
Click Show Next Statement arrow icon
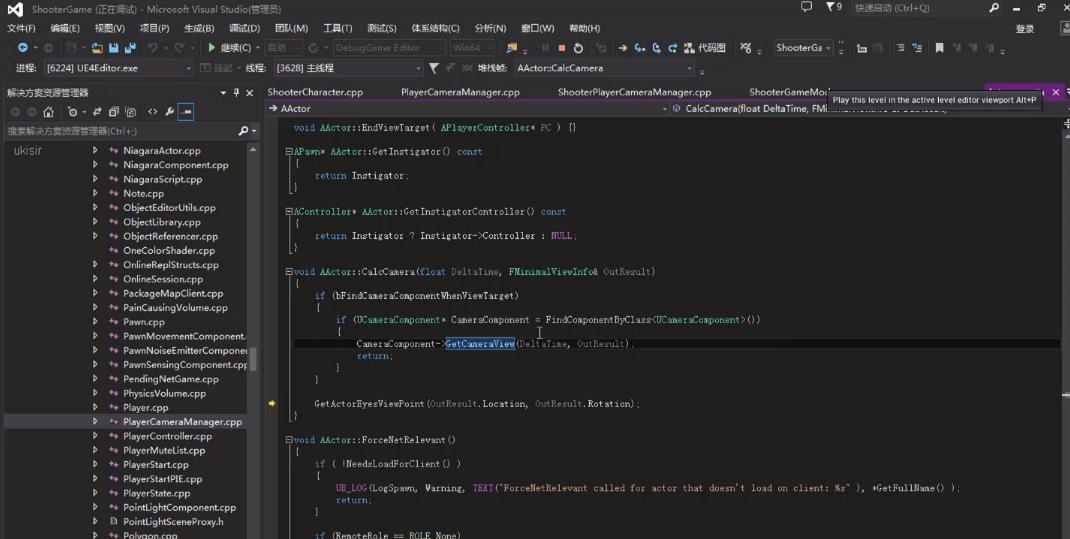pyautogui.click(x=622, y=48)
